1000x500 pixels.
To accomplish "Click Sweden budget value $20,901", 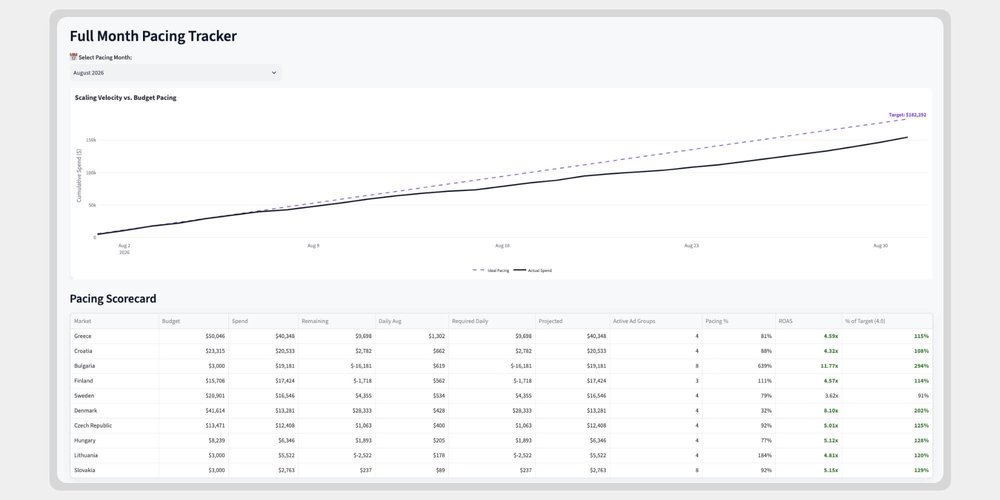I will [215, 395].
